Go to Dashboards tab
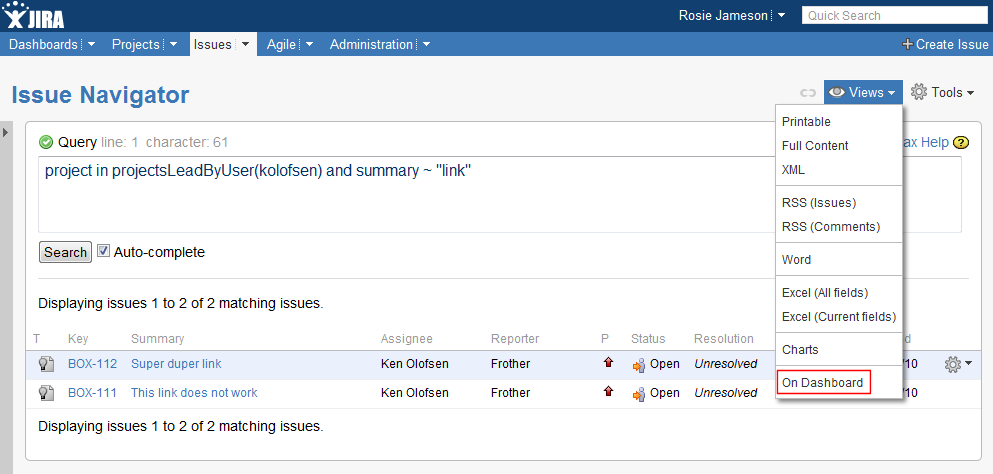This screenshot has height=474, width=993. (43, 44)
